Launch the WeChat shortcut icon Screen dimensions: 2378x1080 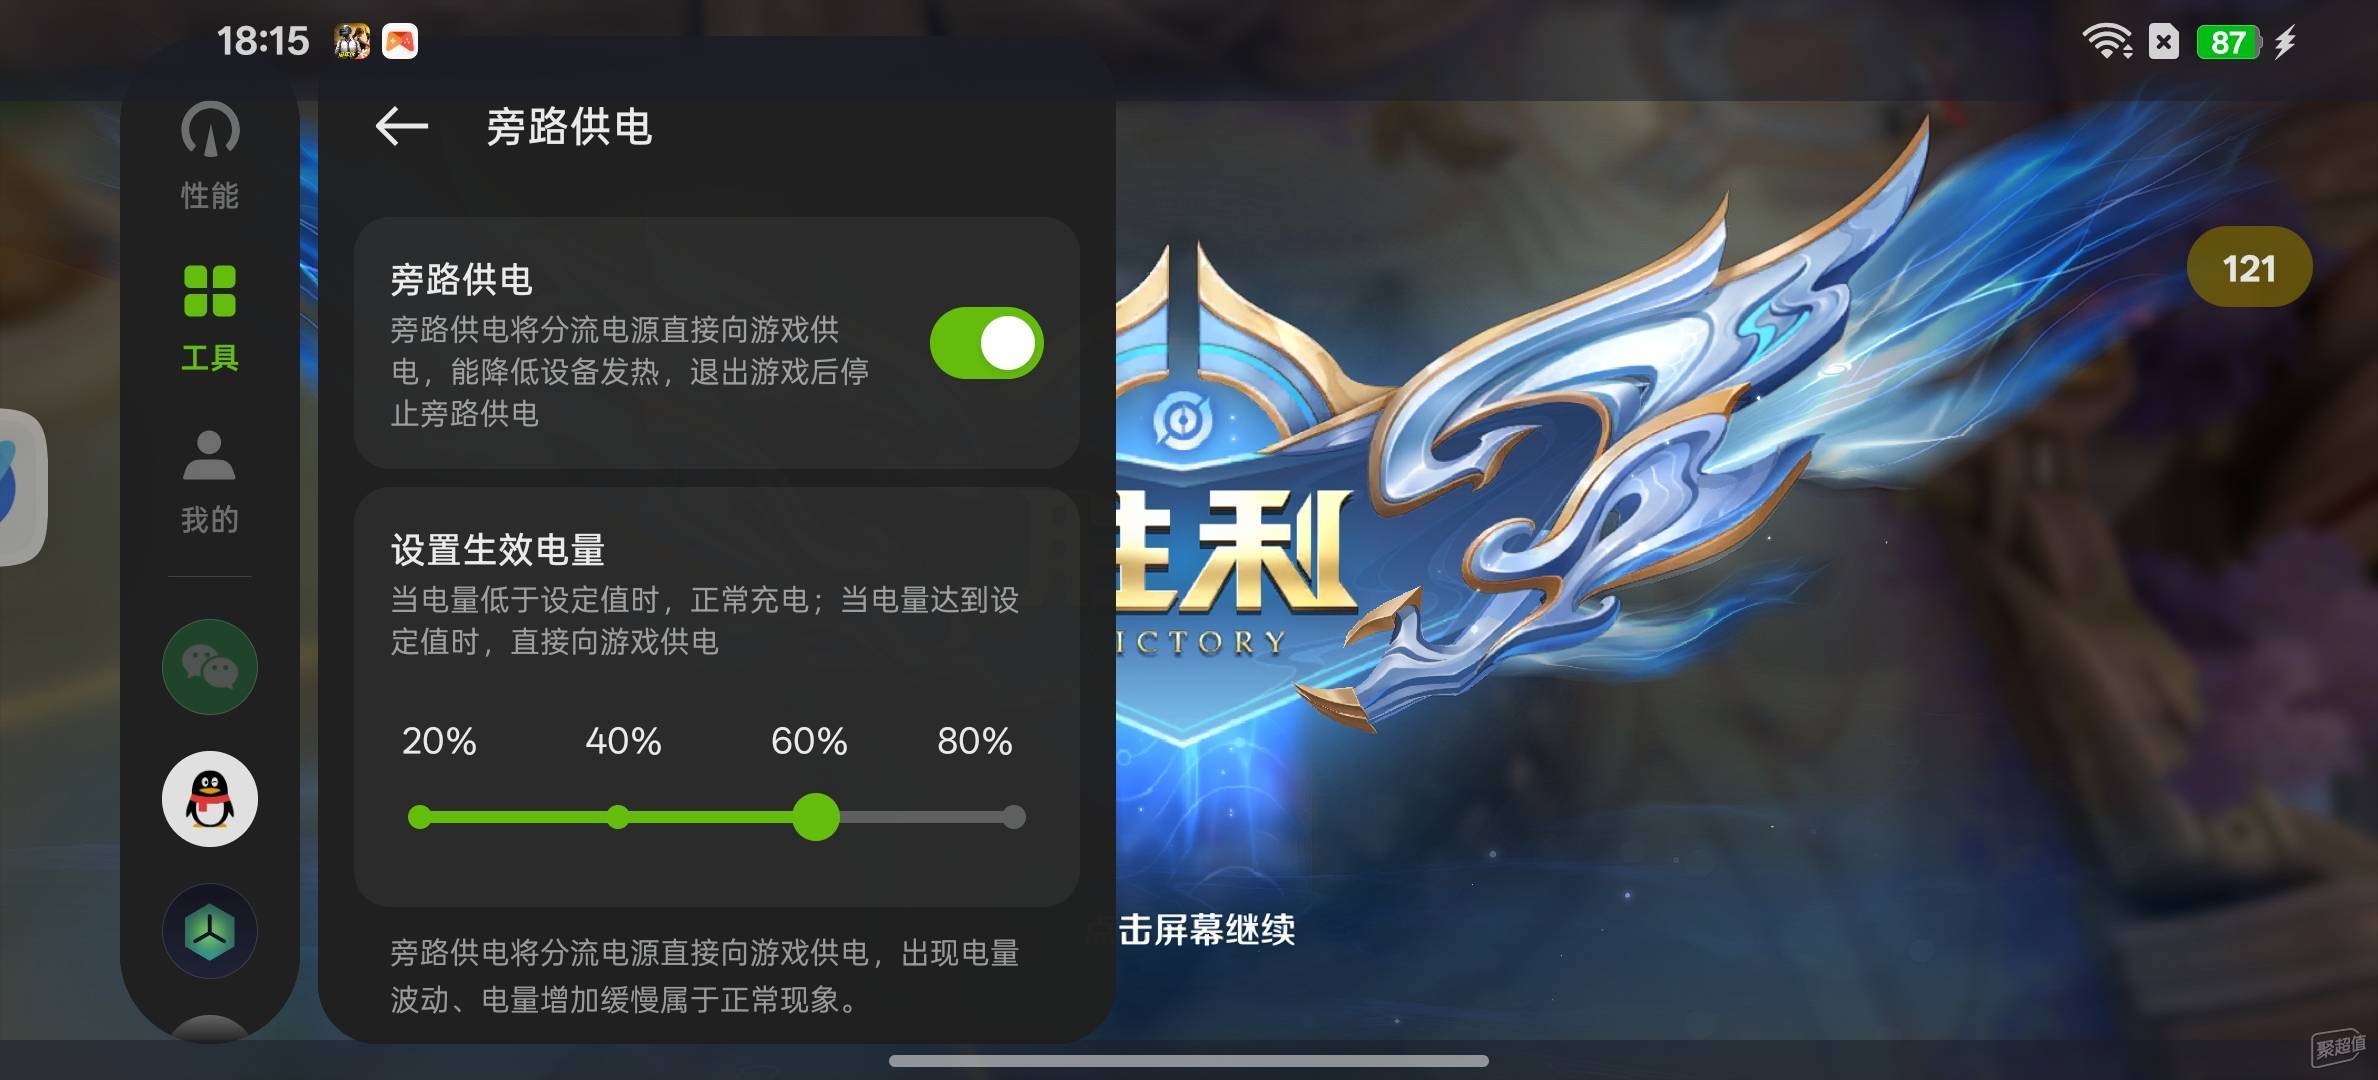click(x=210, y=667)
